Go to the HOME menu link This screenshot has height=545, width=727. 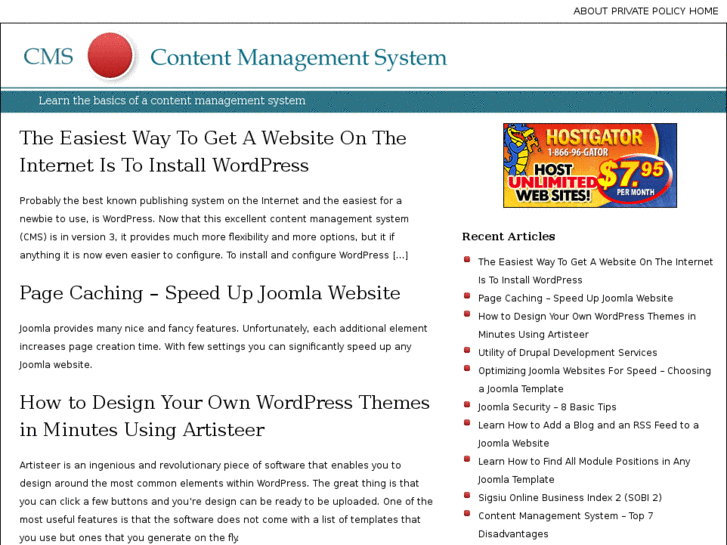pos(703,11)
